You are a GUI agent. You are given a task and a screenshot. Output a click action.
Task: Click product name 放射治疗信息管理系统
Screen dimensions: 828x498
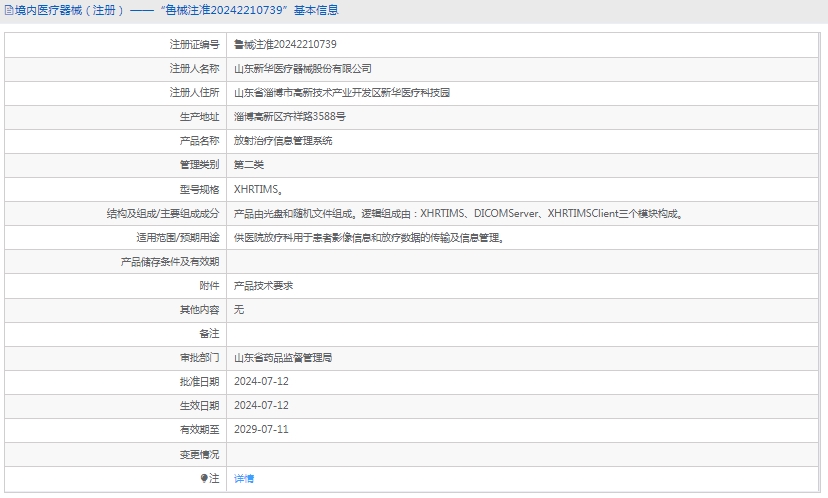point(283,141)
